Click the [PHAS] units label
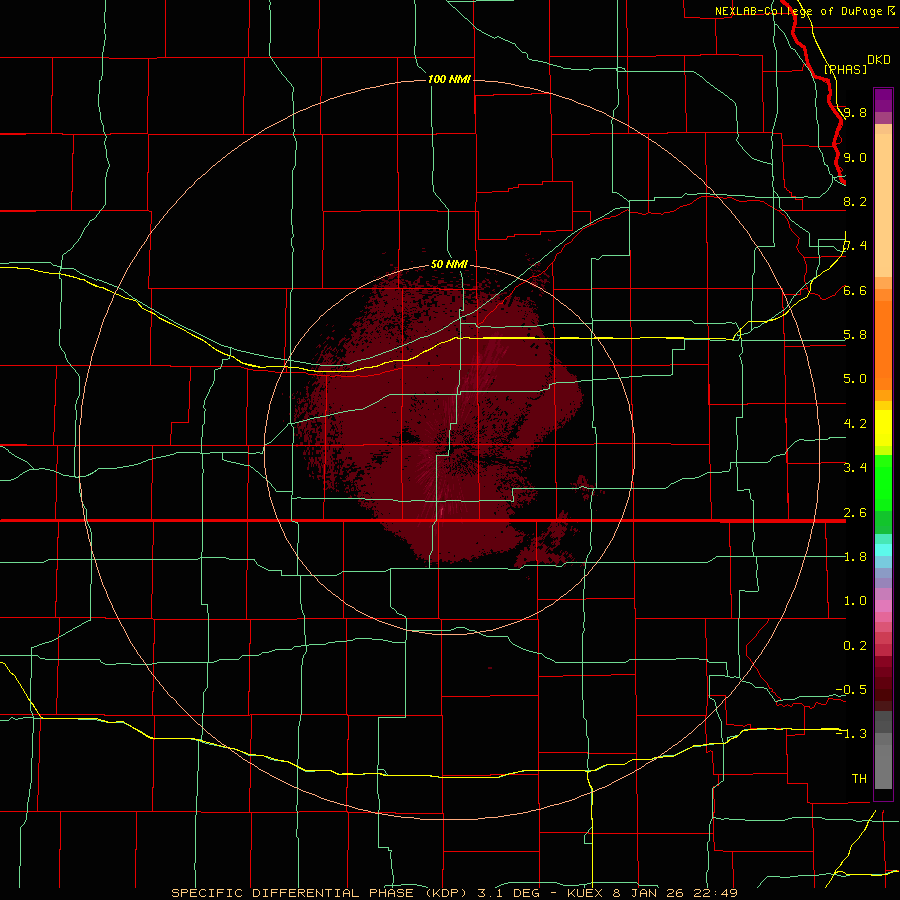900x900 pixels. coord(845,69)
